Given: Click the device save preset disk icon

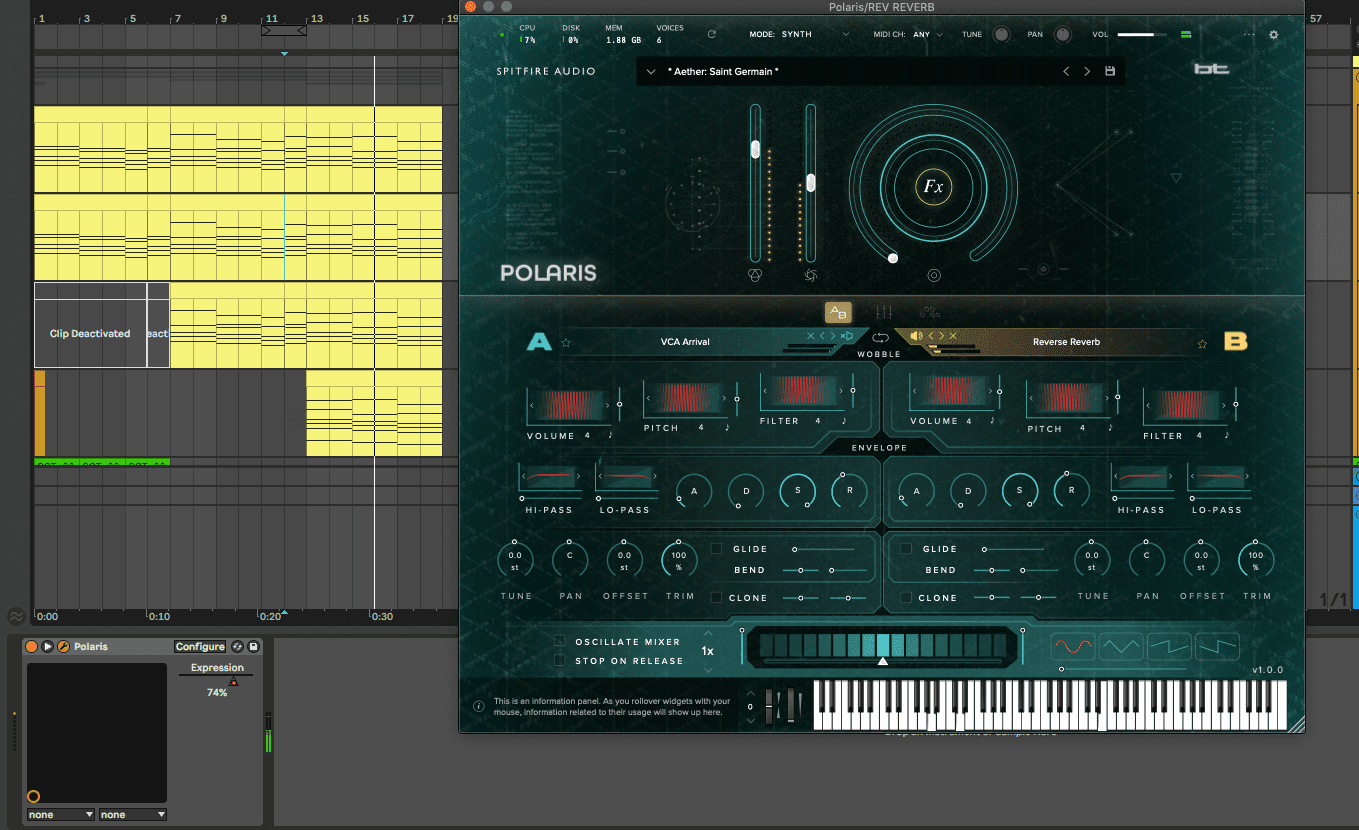Looking at the screenshot, I should click(x=254, y=647).
